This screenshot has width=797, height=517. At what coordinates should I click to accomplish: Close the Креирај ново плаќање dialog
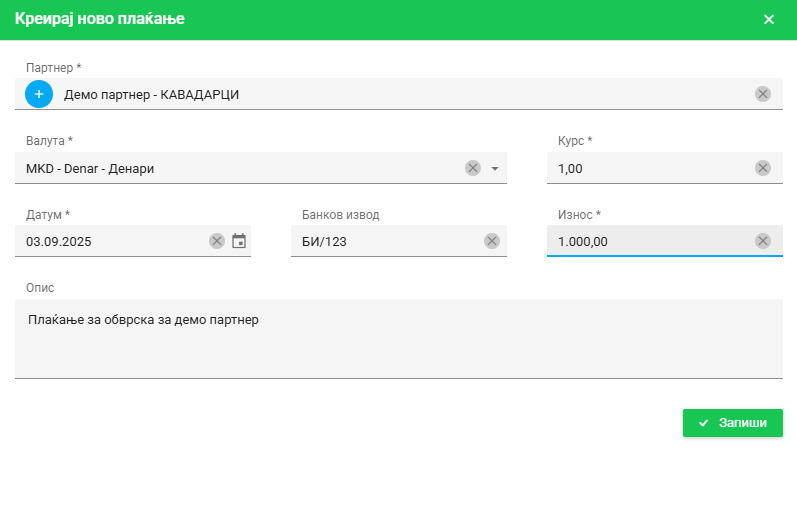tap(769, 20)
